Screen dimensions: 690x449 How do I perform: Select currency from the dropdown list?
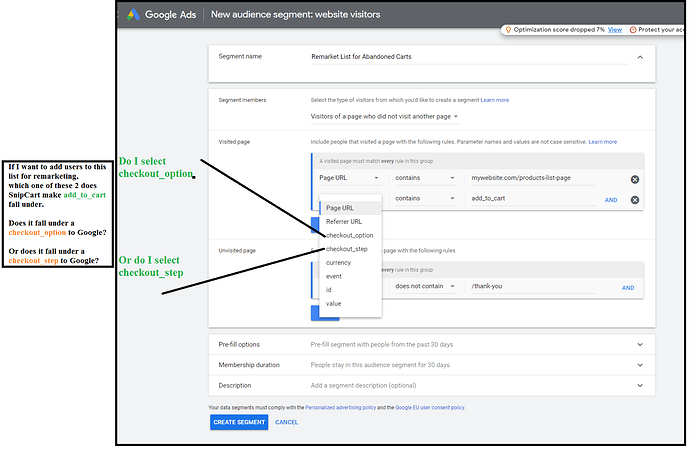[x=350, y=262]
